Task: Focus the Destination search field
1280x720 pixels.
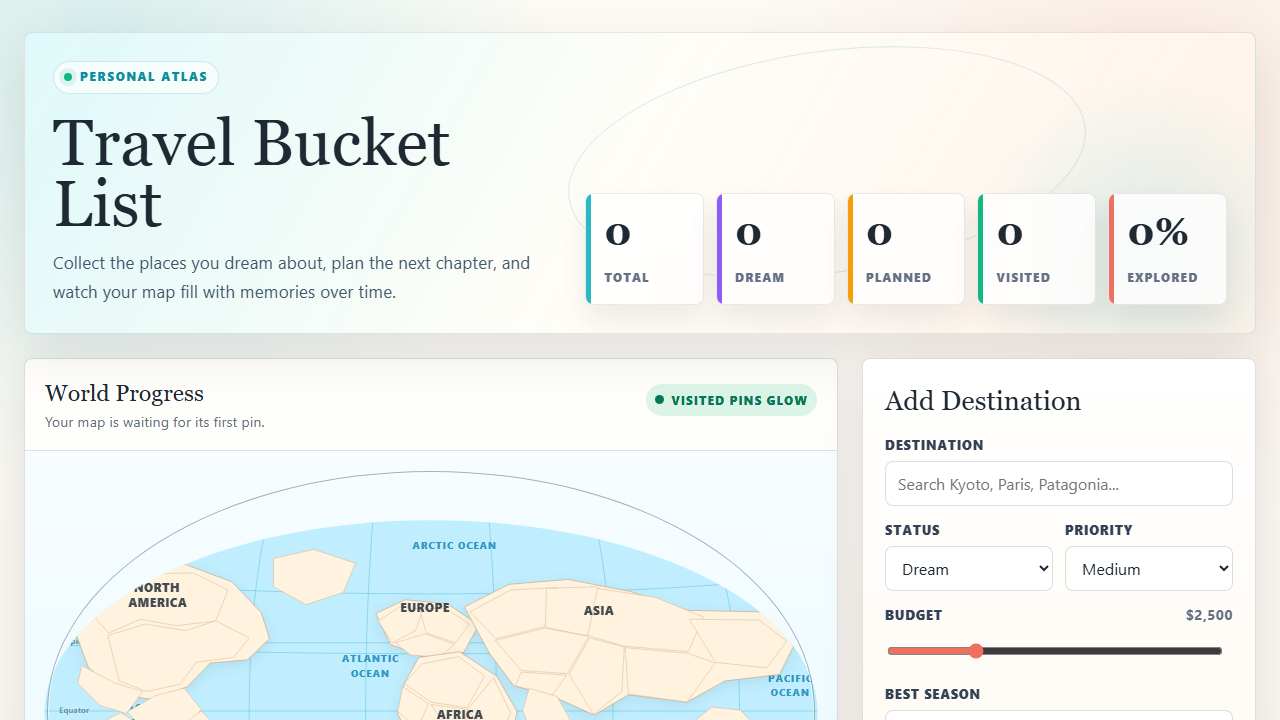Action: point(1059,484)
